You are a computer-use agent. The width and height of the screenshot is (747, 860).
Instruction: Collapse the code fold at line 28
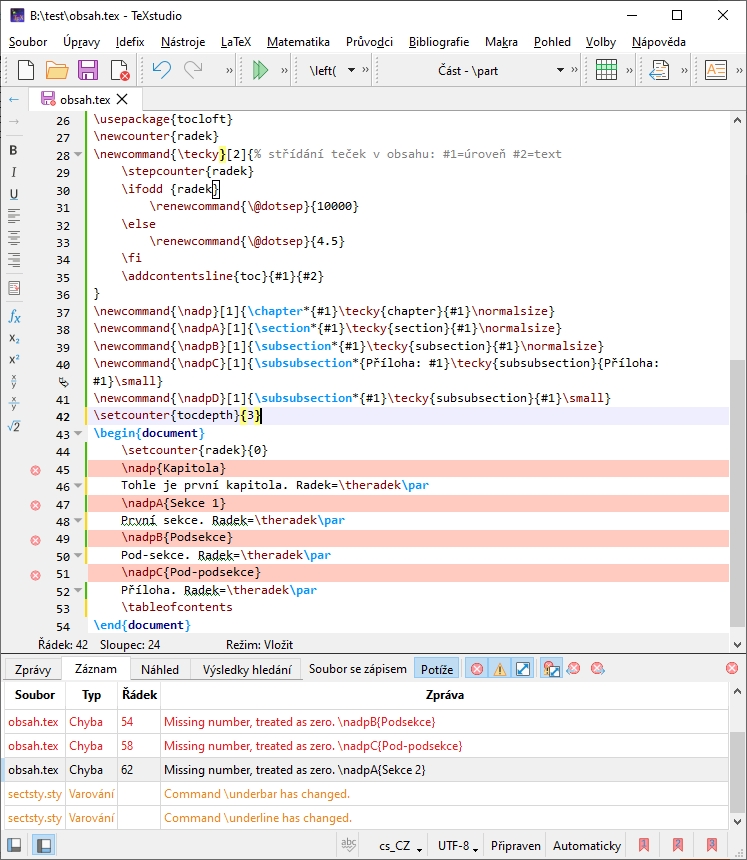[x=78, y=156]
